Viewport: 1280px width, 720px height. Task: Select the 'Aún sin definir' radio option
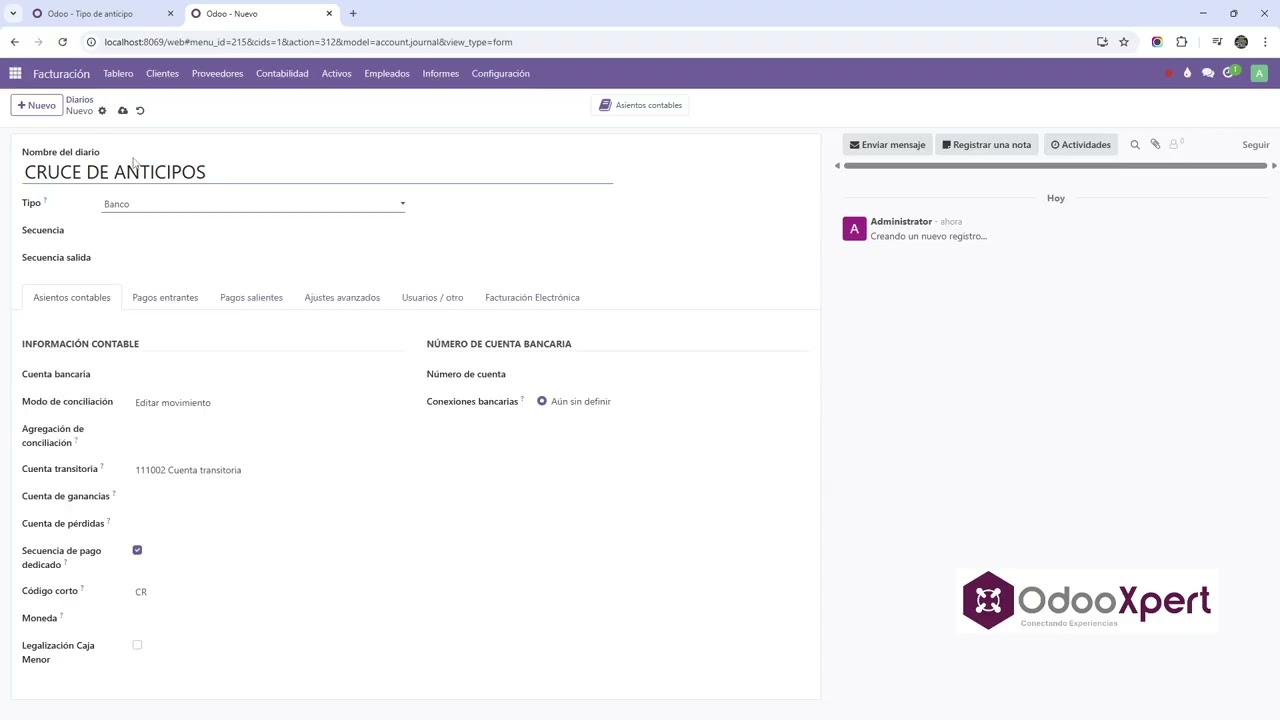pyautogui.click(x=542, y=401)
